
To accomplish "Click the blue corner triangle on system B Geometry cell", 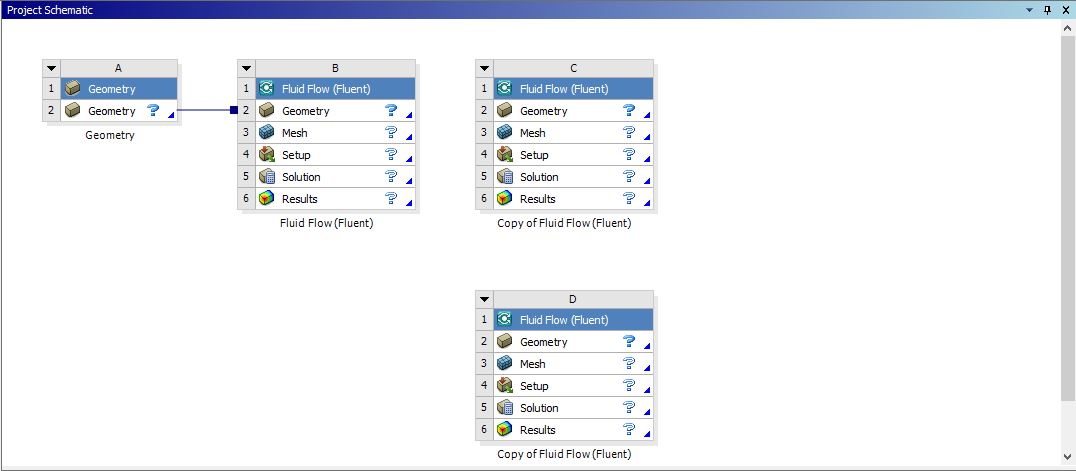I will click(x=410, y=115).
